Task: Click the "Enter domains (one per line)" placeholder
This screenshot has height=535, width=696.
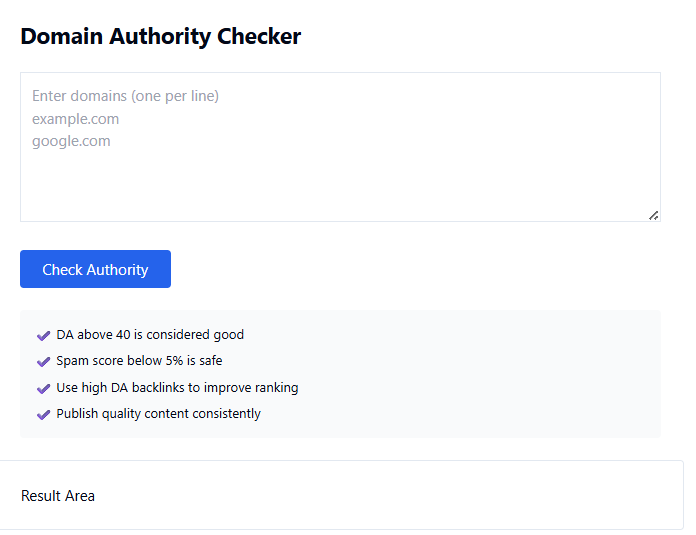Action: coord(125,96)
